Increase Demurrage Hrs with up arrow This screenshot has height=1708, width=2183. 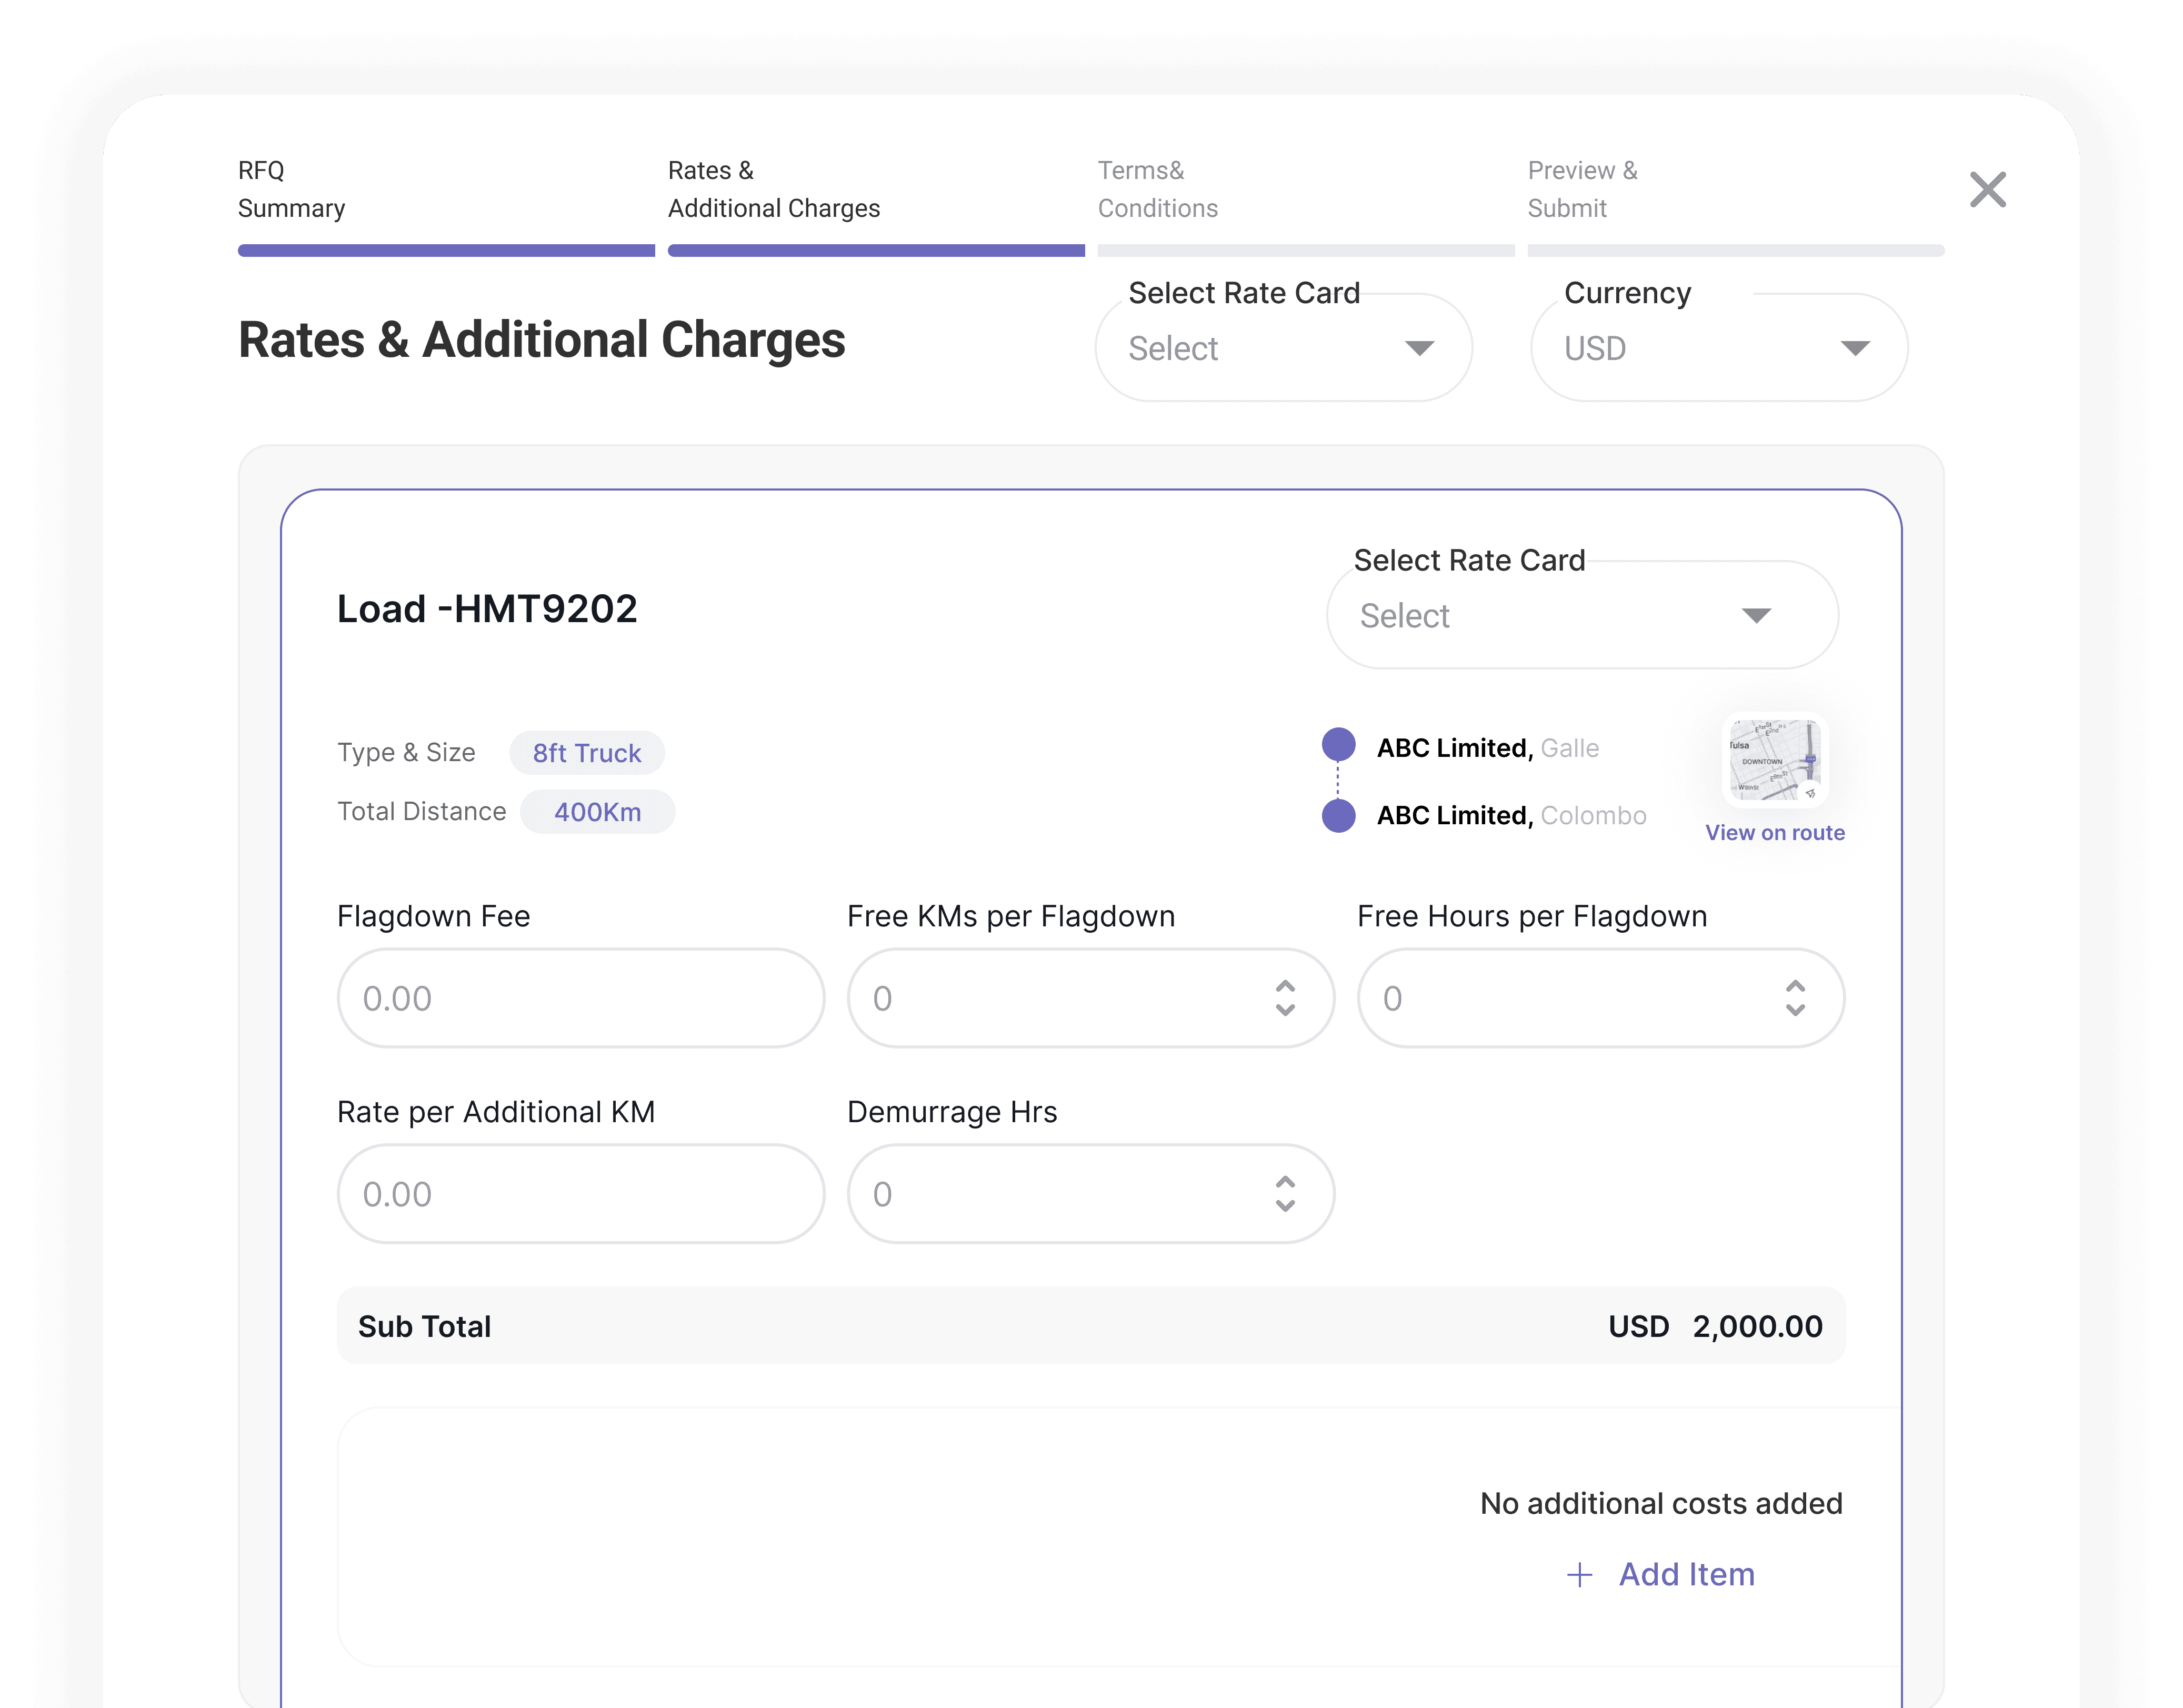click(1285, 1182)
